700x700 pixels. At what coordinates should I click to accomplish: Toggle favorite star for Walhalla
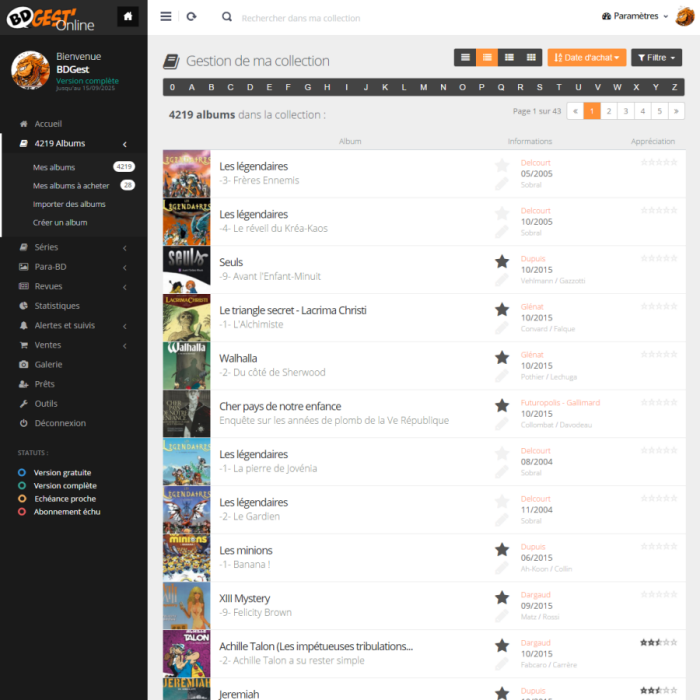pyautogui.click(x=502, y=357)
